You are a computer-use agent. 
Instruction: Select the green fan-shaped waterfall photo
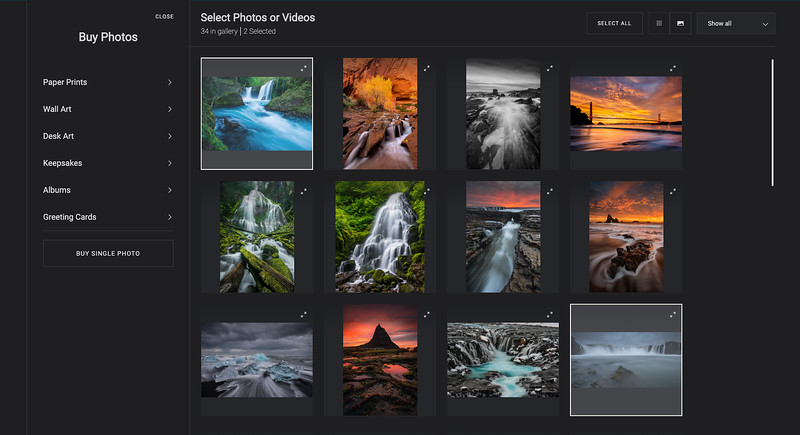click(380, 237)
